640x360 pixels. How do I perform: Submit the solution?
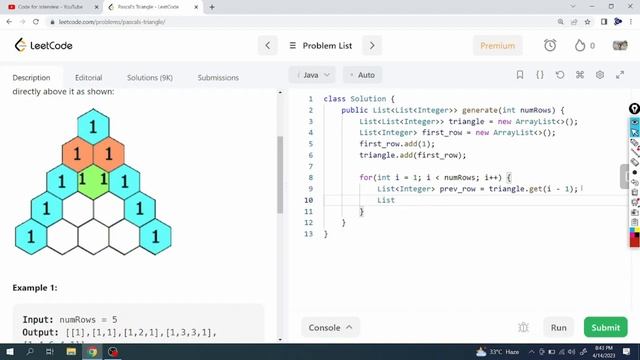[605, 327]
